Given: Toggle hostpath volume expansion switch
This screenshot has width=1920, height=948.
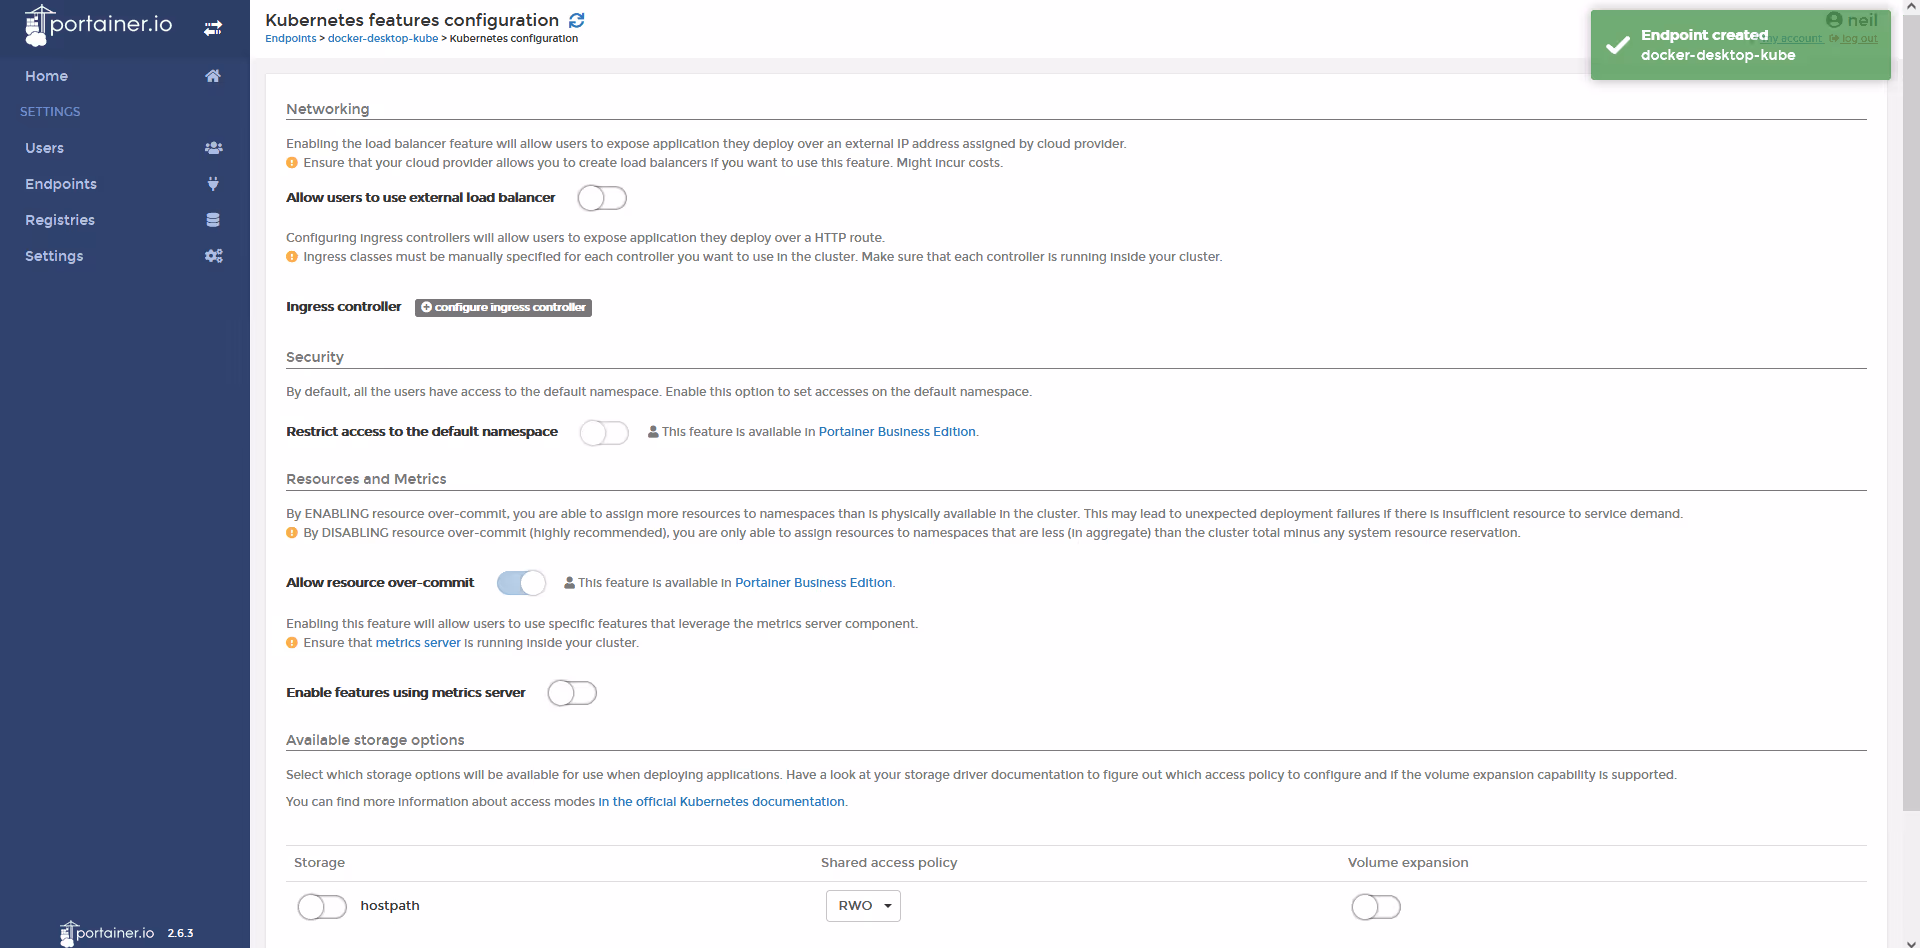Looking at the screenshot, I should tap(1376, 907).
